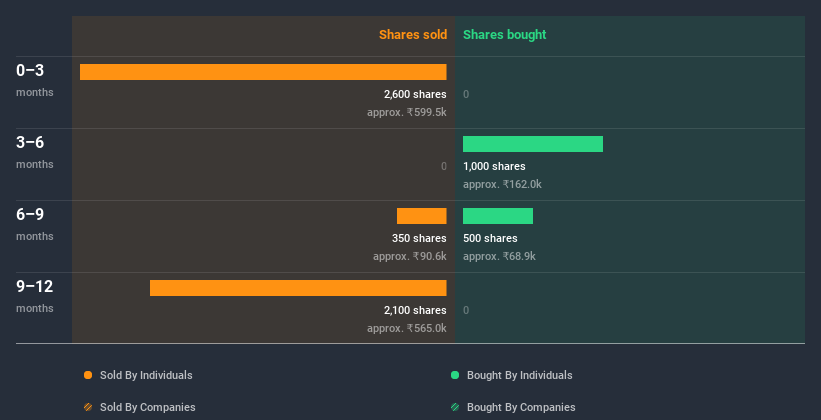The image size is (821, 420).
Task: Select the 500 shares value
Action: (490, 238)
